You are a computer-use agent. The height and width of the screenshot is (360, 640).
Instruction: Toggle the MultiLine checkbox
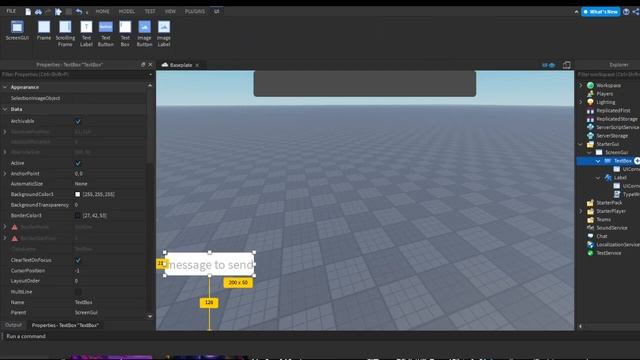coord(78,292)
